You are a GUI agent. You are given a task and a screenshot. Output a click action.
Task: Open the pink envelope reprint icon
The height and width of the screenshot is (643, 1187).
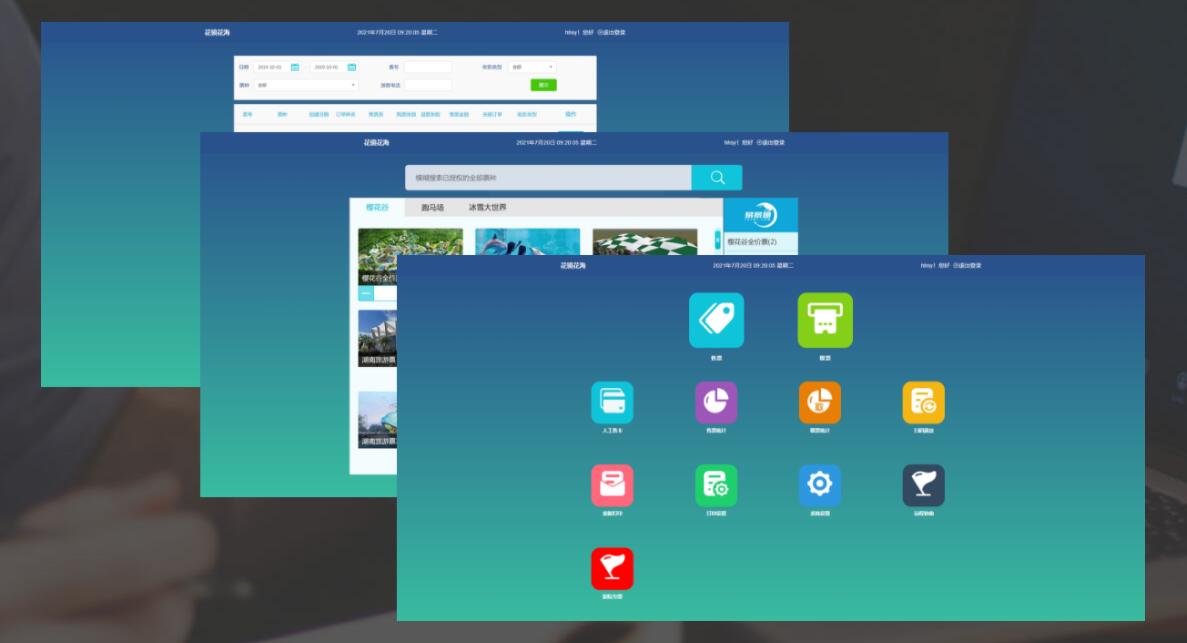coord(612,485)
